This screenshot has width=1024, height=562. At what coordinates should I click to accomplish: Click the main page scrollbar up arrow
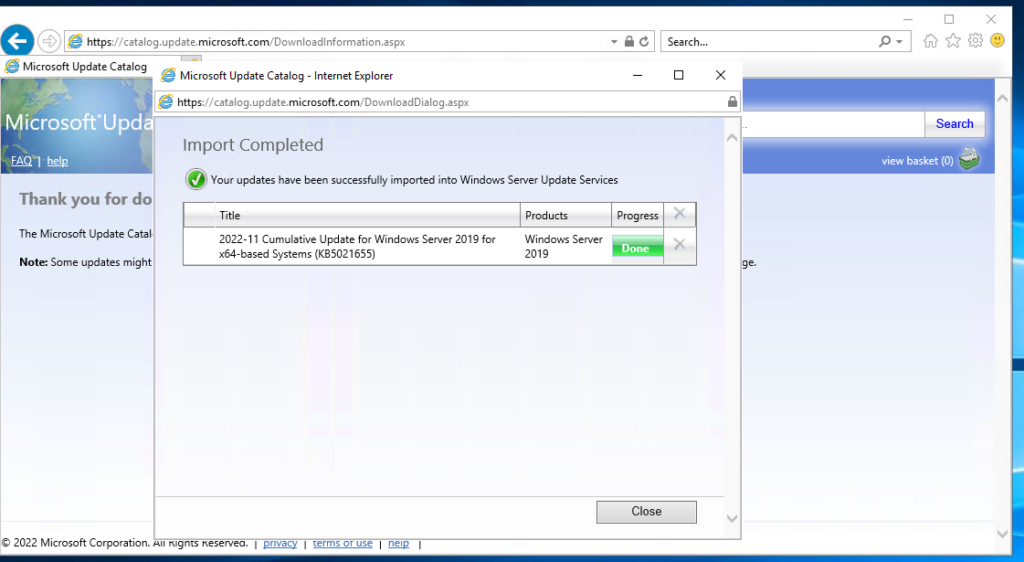tap(1002, 99)
